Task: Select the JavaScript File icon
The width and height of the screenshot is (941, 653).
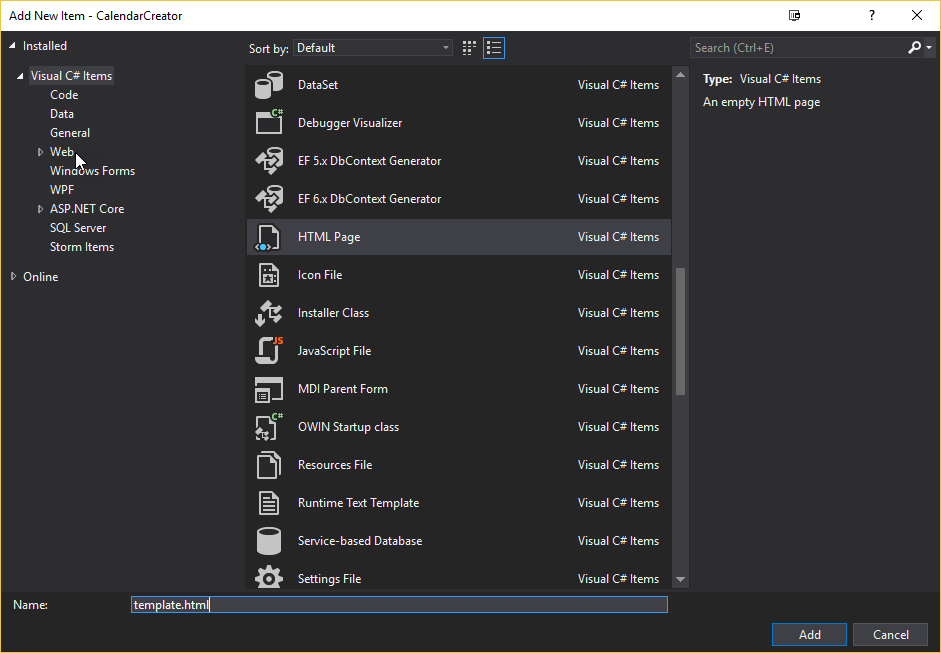Action: click(269, 351)
